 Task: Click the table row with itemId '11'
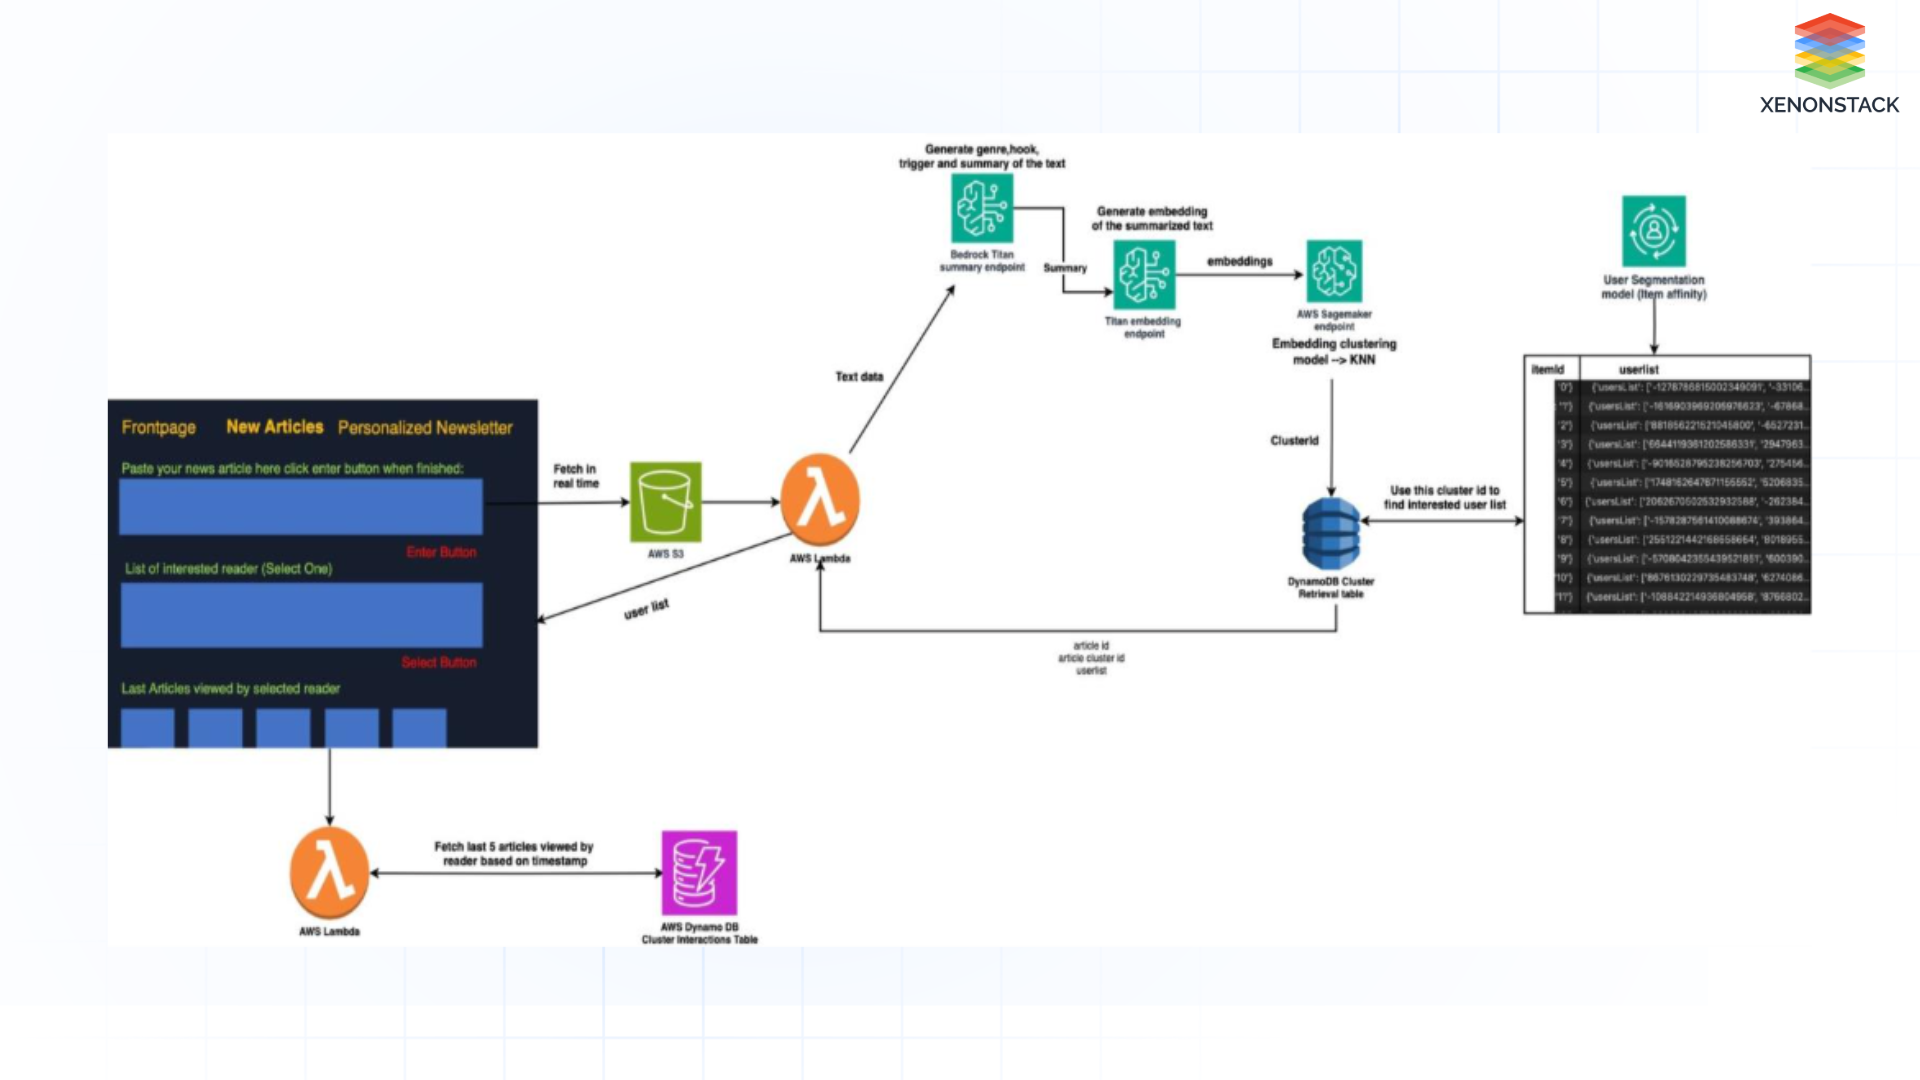1682,597
